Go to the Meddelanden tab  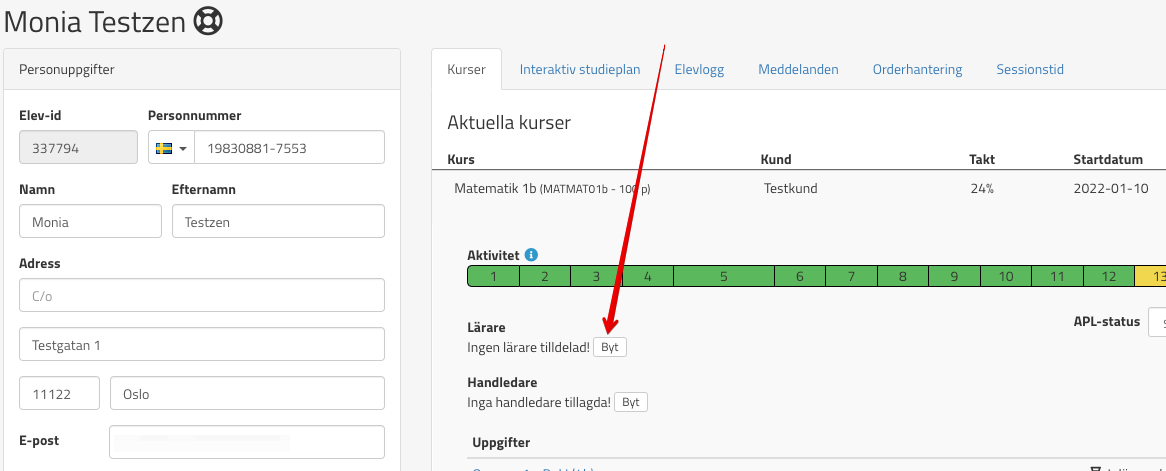798,70
